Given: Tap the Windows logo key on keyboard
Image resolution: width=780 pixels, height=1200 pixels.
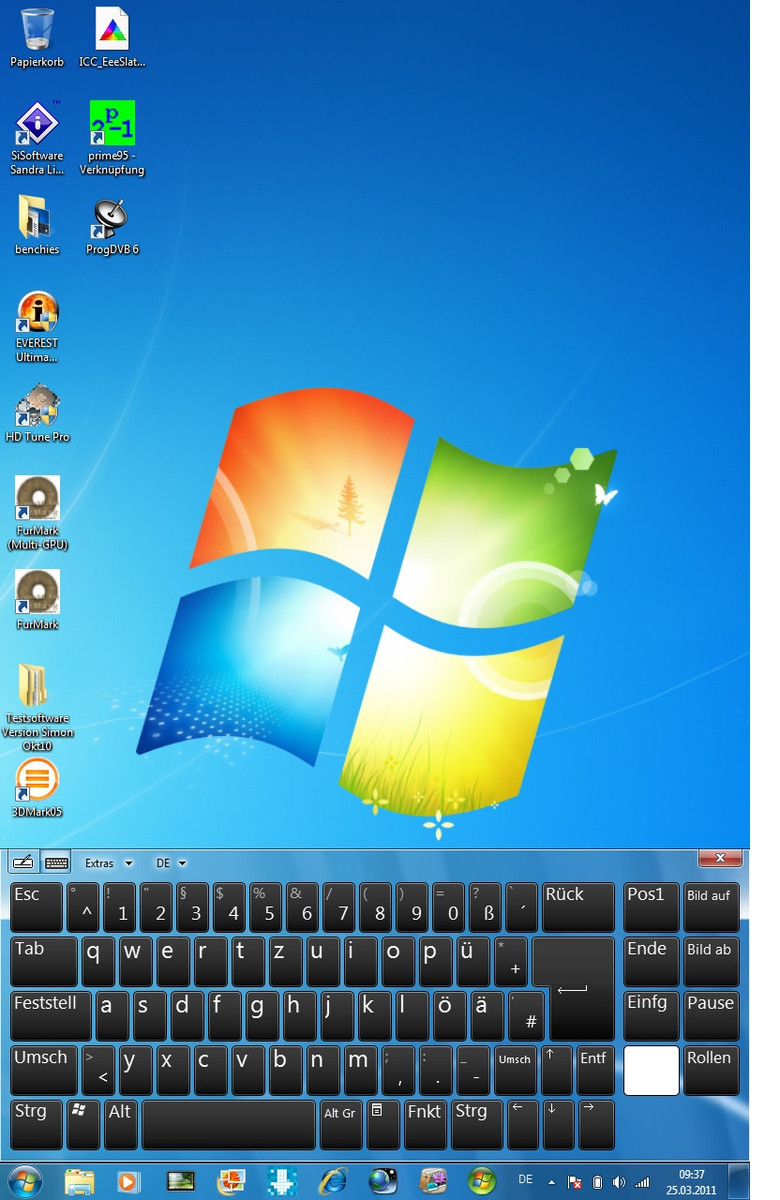Looking at the screenshot, I should tap(83, 1125).
